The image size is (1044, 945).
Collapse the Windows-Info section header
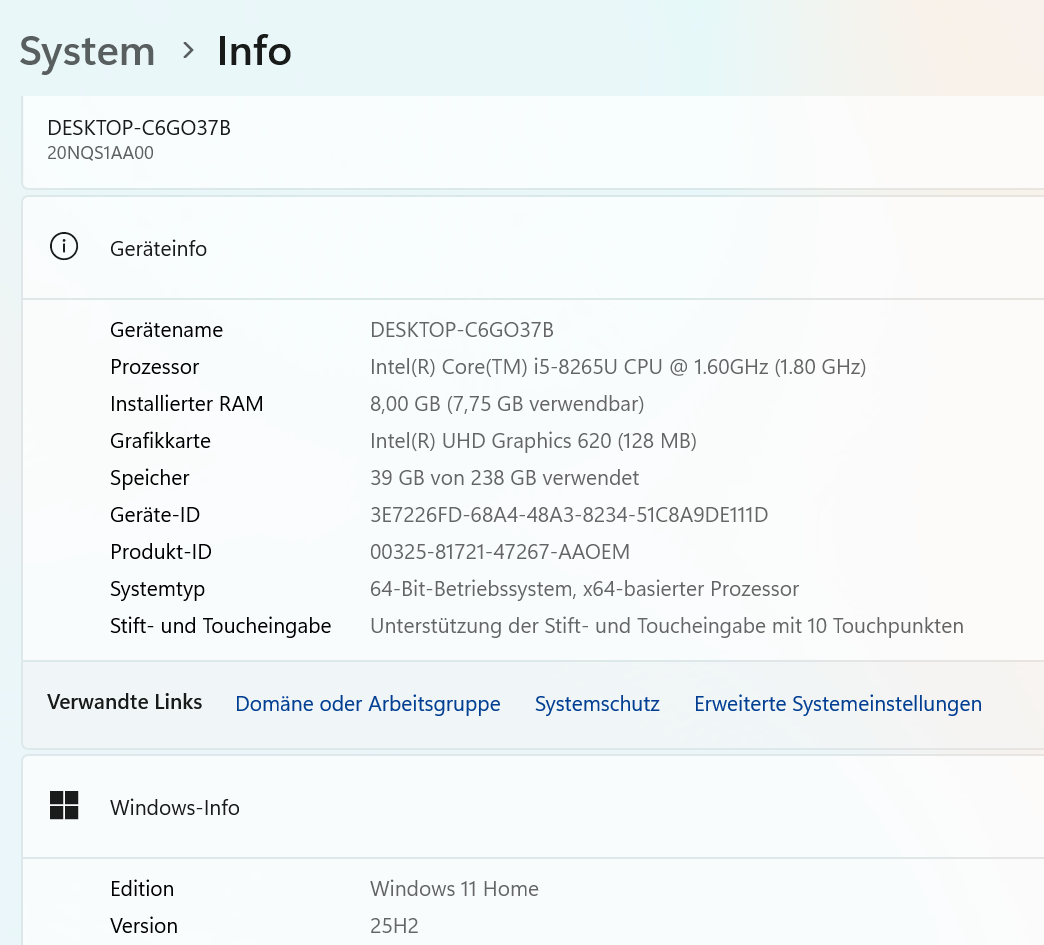533,807
